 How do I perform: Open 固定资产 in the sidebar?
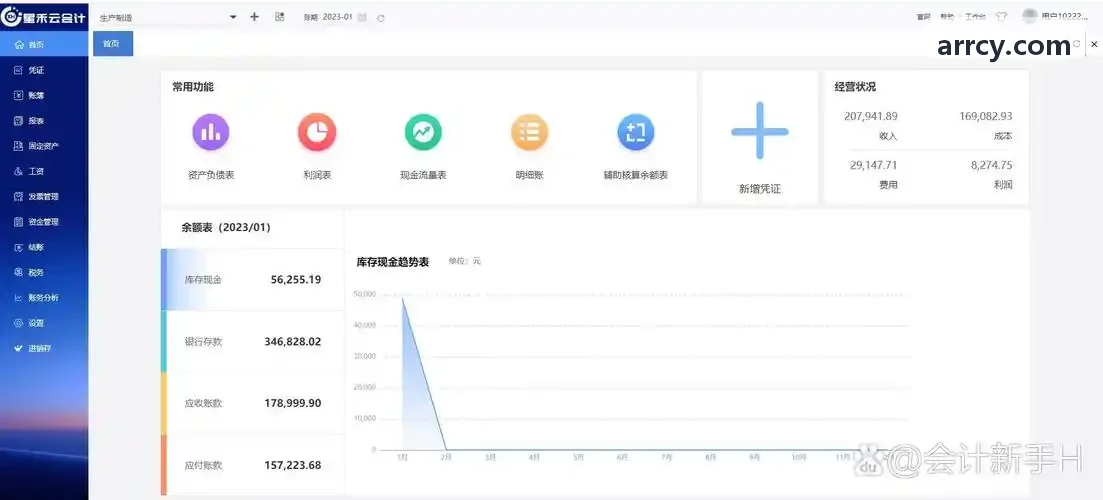click(44, 146)
